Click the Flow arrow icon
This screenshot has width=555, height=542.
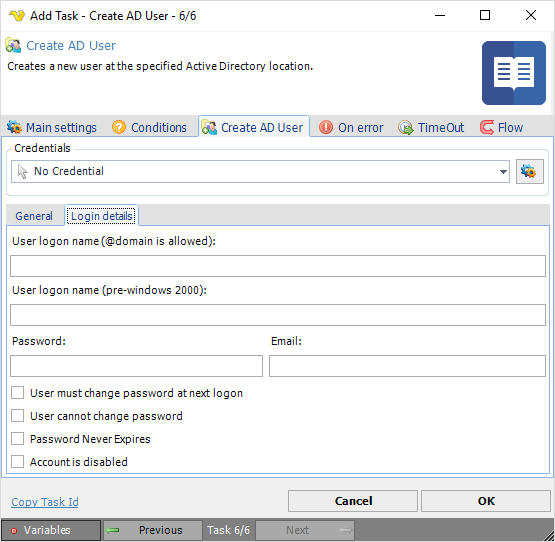(x=487, y=127)
